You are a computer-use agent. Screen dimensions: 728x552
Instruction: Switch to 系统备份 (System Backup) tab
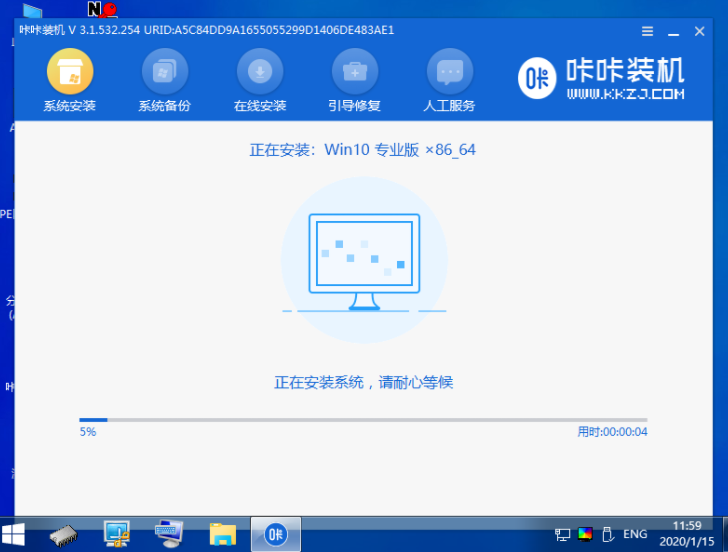point(164,80)
